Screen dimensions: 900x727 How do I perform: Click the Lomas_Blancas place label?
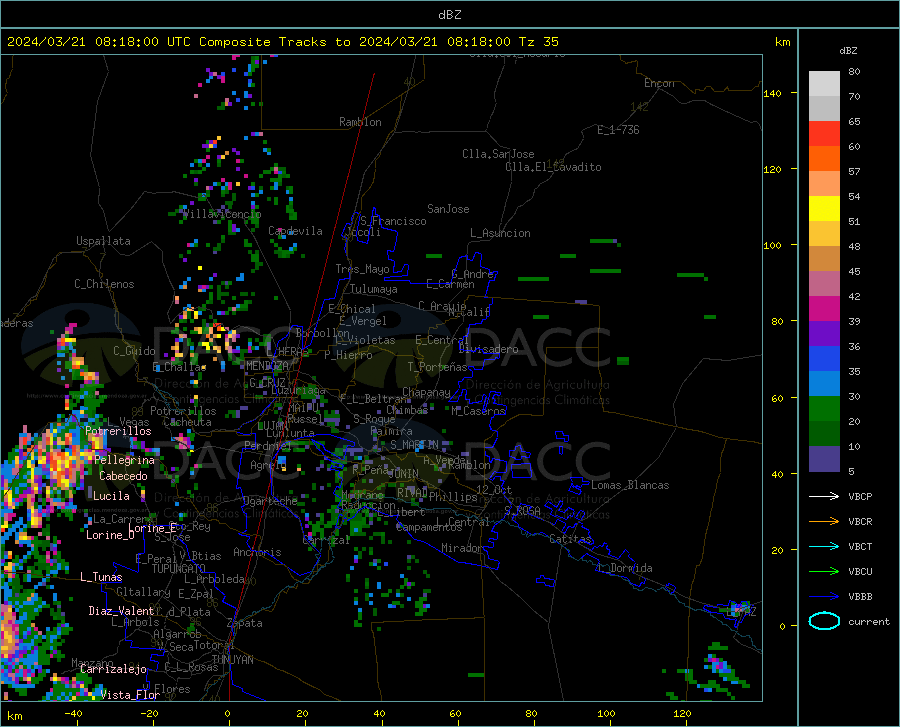click(630, 485)
